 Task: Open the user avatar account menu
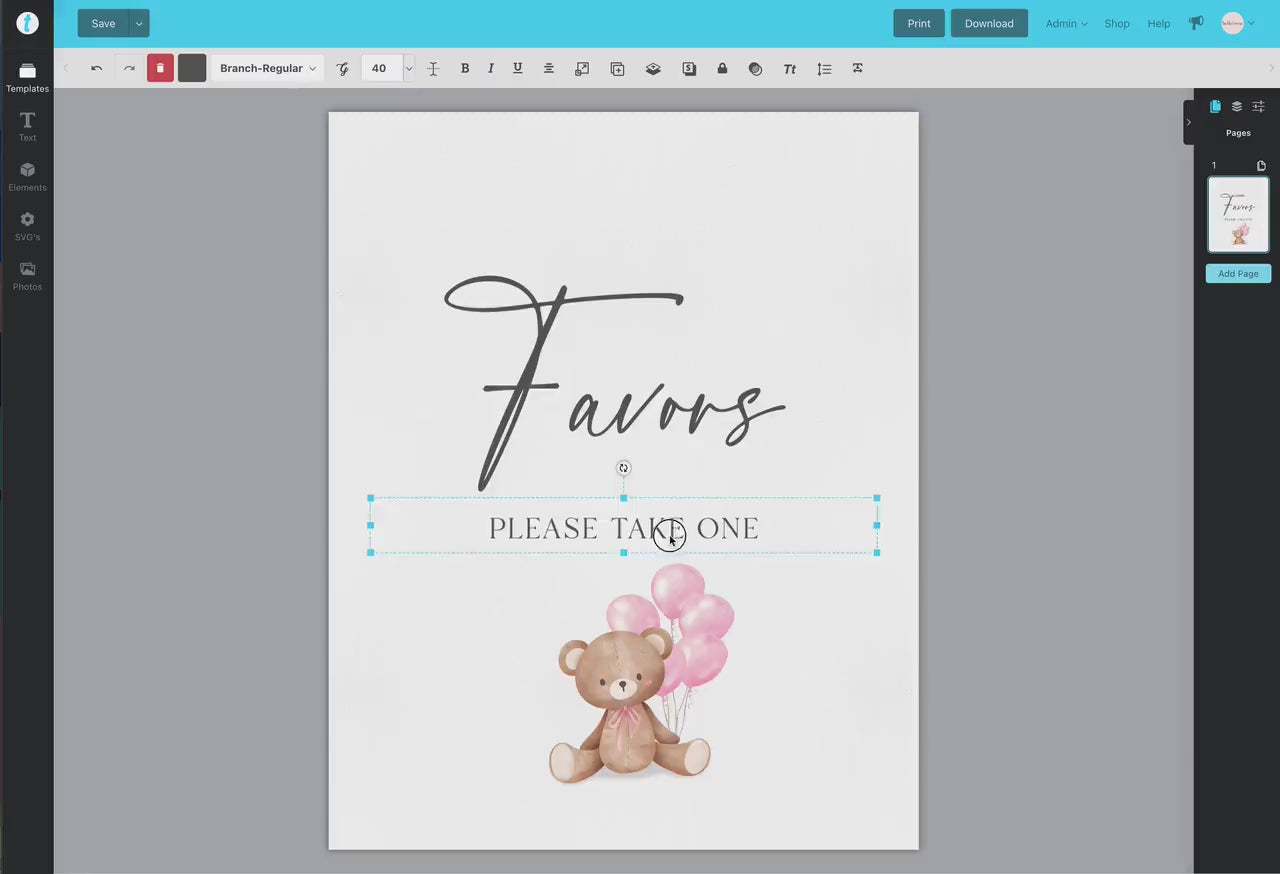1237,23
